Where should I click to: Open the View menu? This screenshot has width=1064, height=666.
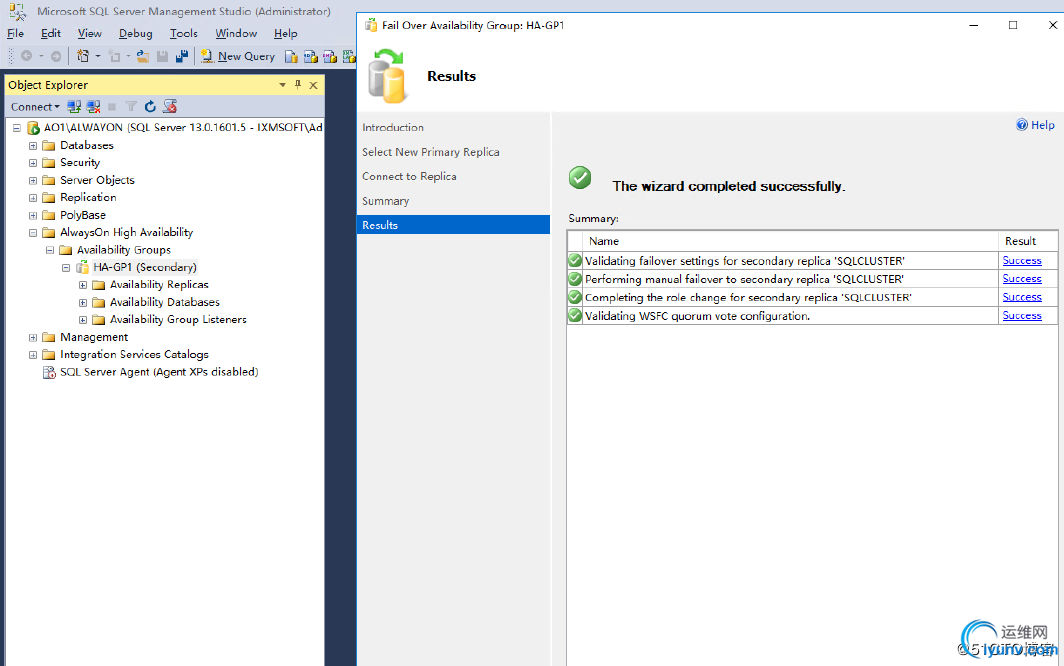click(90, 33)
